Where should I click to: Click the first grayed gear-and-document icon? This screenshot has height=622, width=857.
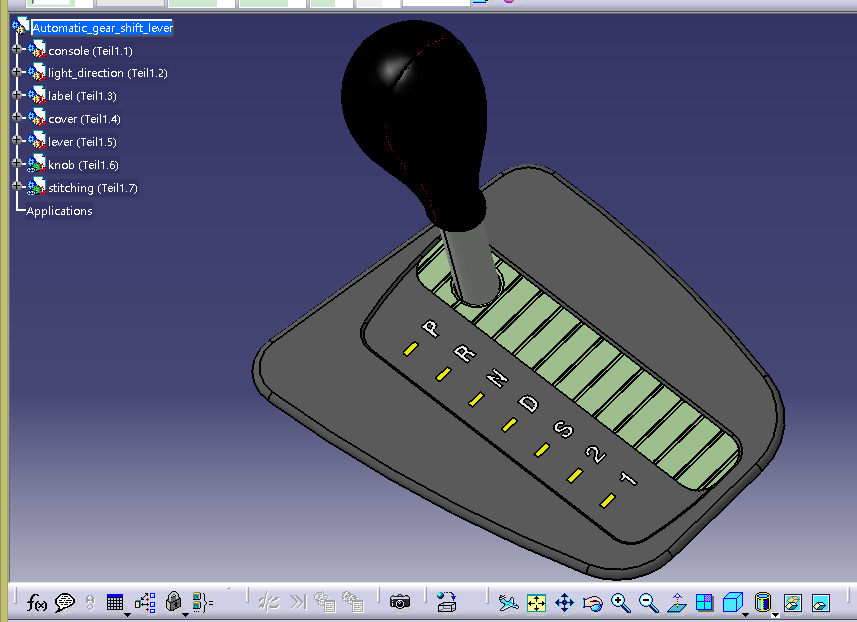(325, 602)
